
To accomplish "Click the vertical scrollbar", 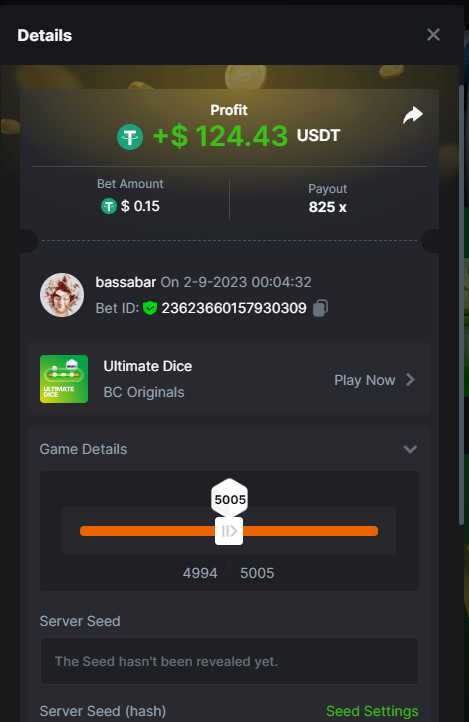I will [x=461, y=304].
